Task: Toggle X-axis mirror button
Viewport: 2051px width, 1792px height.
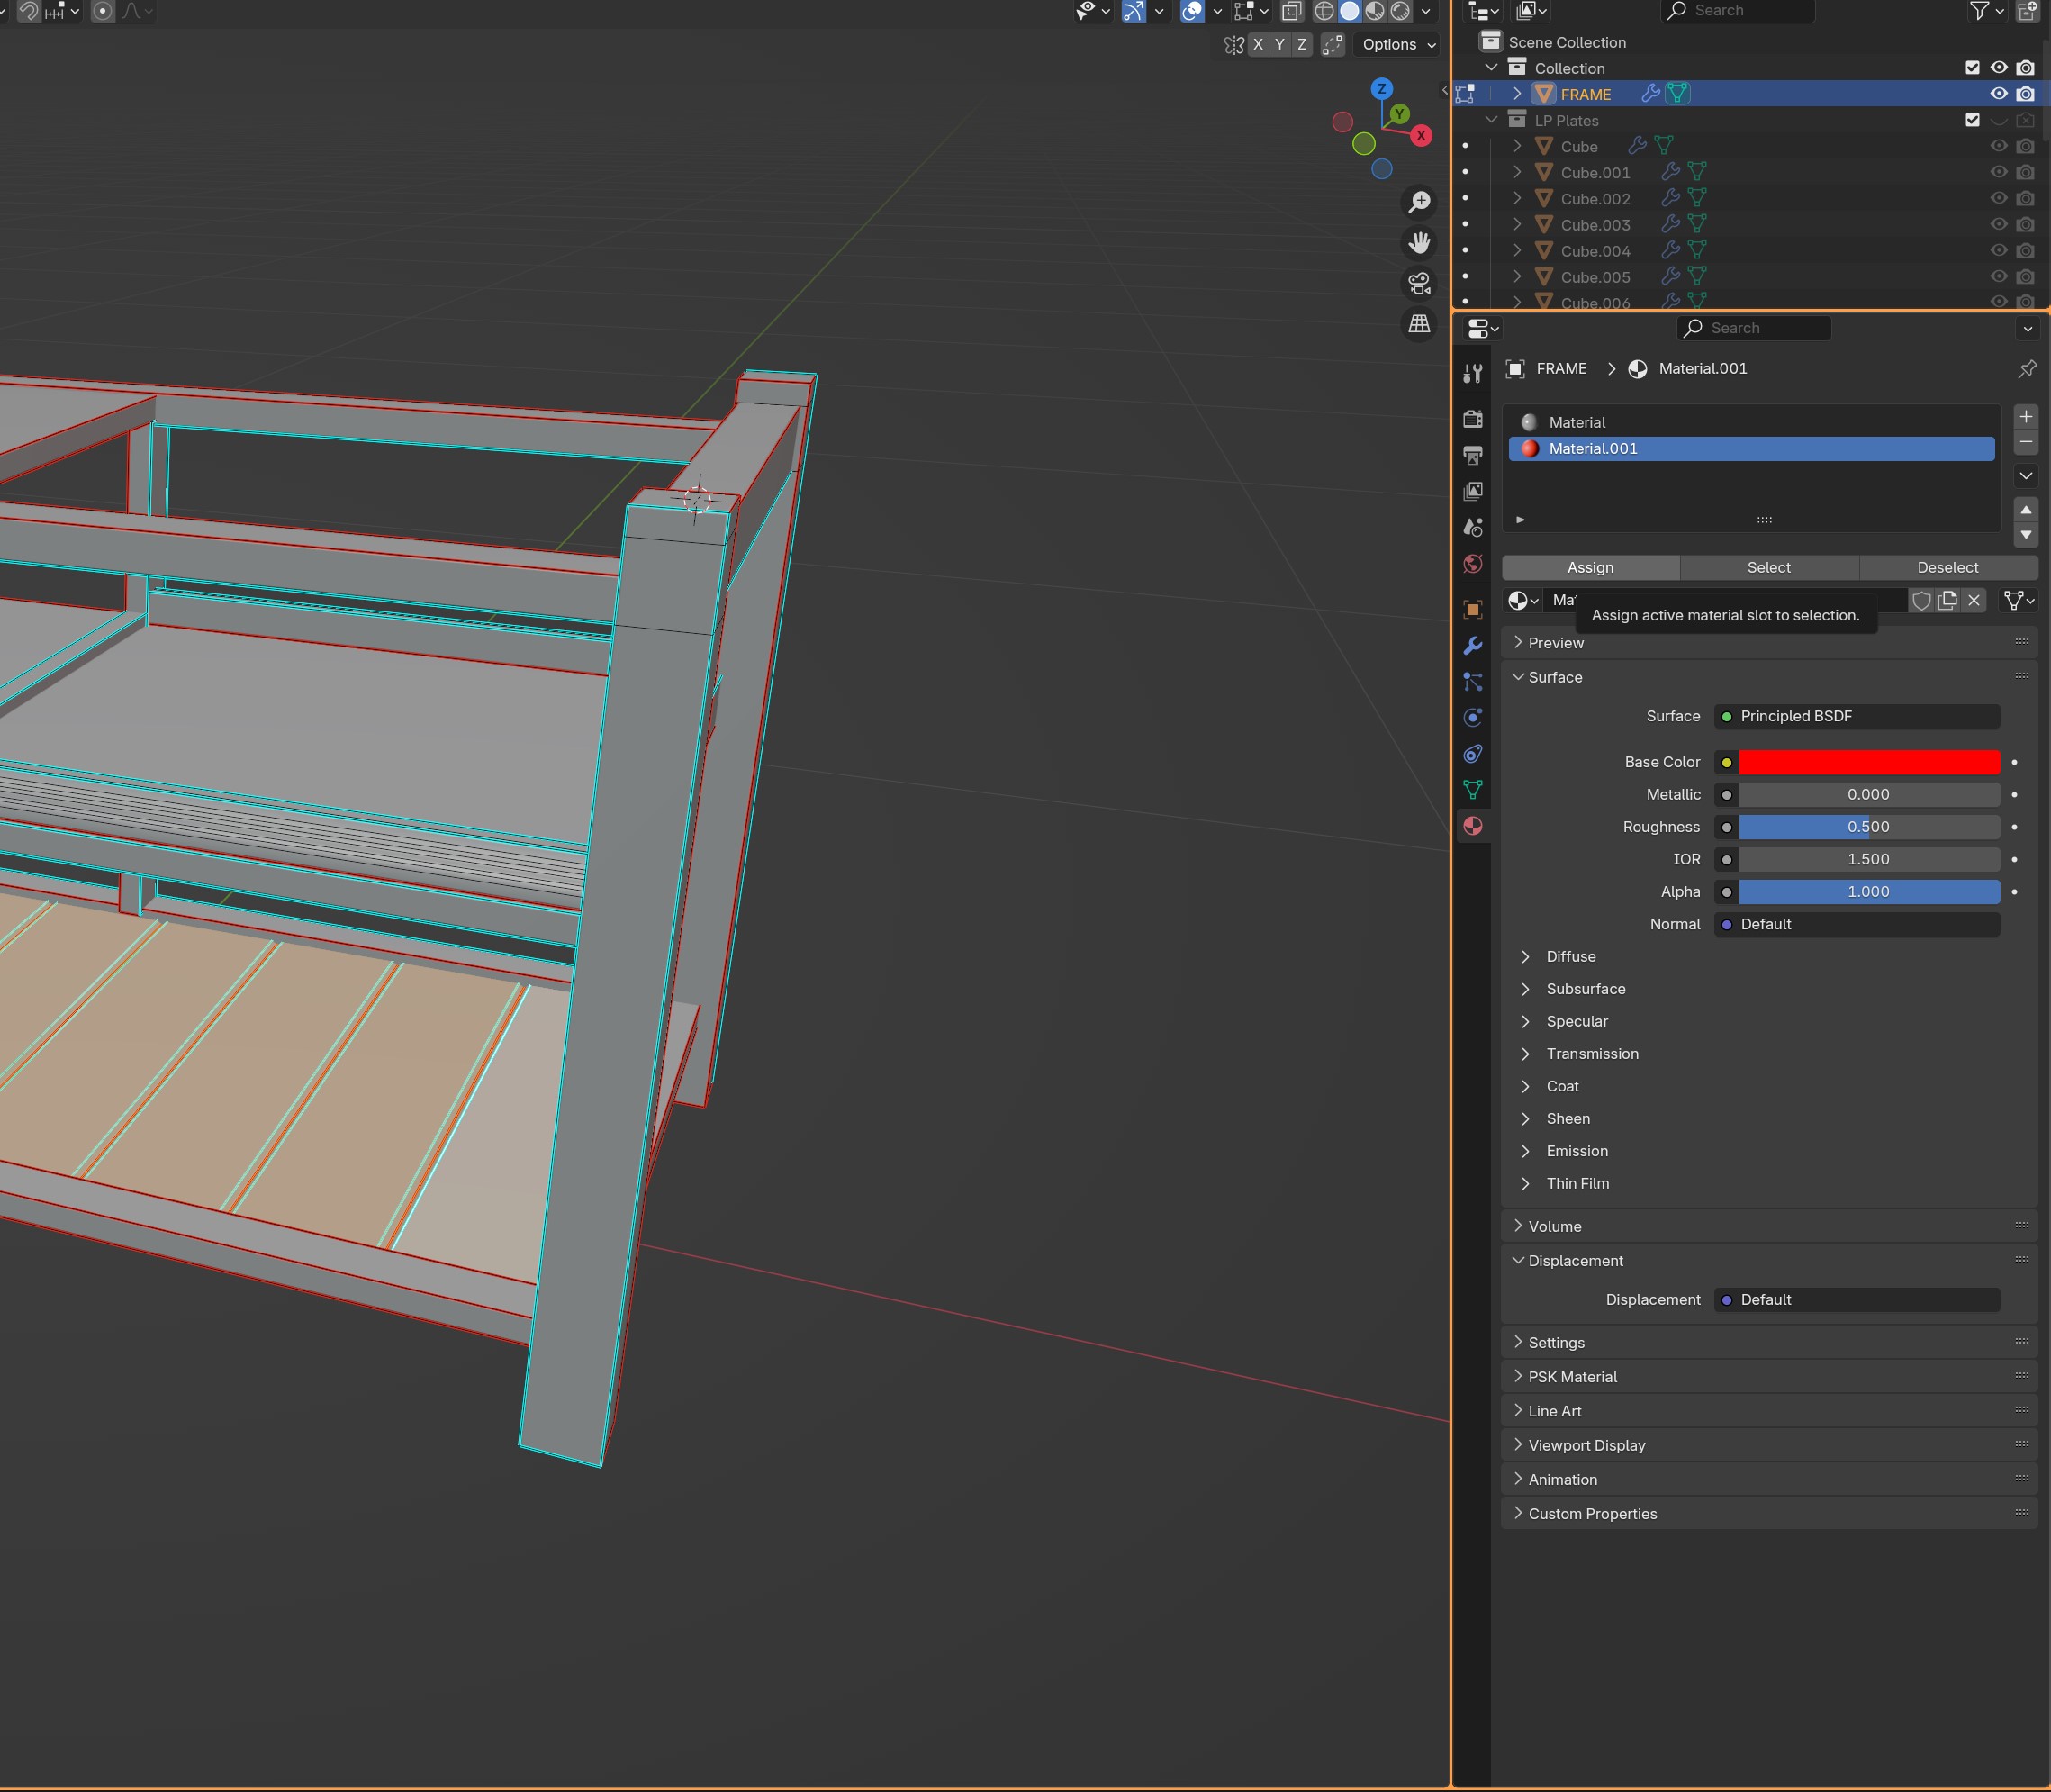Action: pos(1258,44)
